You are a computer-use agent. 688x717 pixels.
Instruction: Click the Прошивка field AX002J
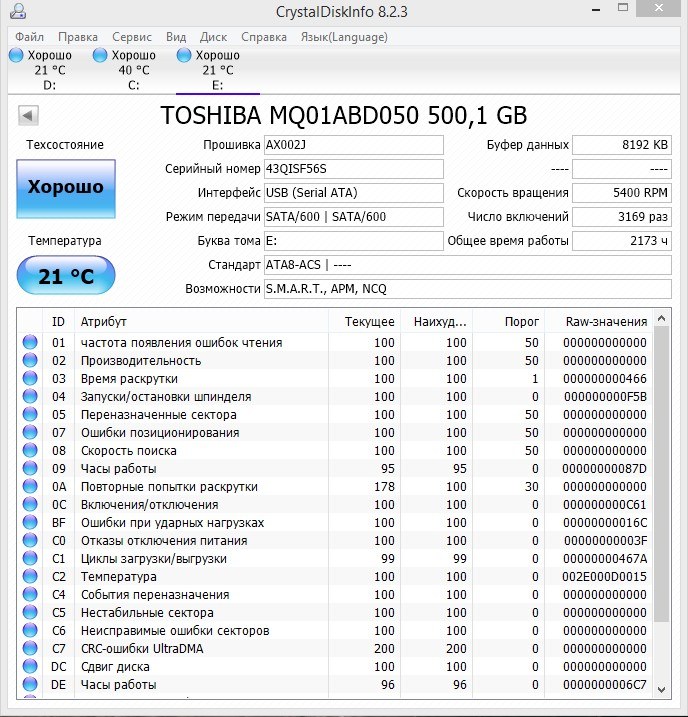[x=354, y=145]
